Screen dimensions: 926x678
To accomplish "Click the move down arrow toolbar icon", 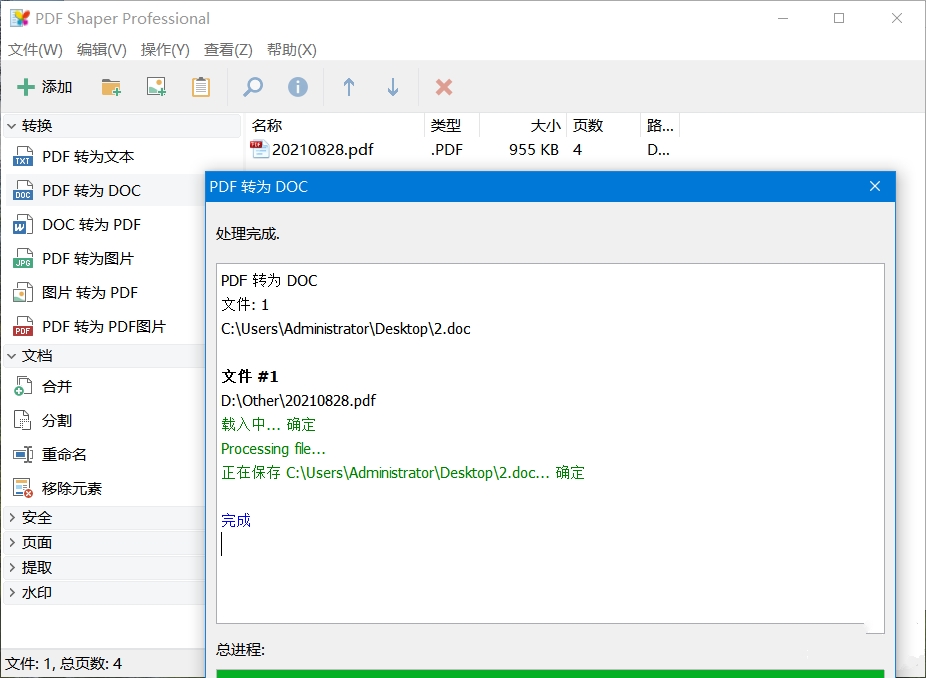I will pos(393,86).
